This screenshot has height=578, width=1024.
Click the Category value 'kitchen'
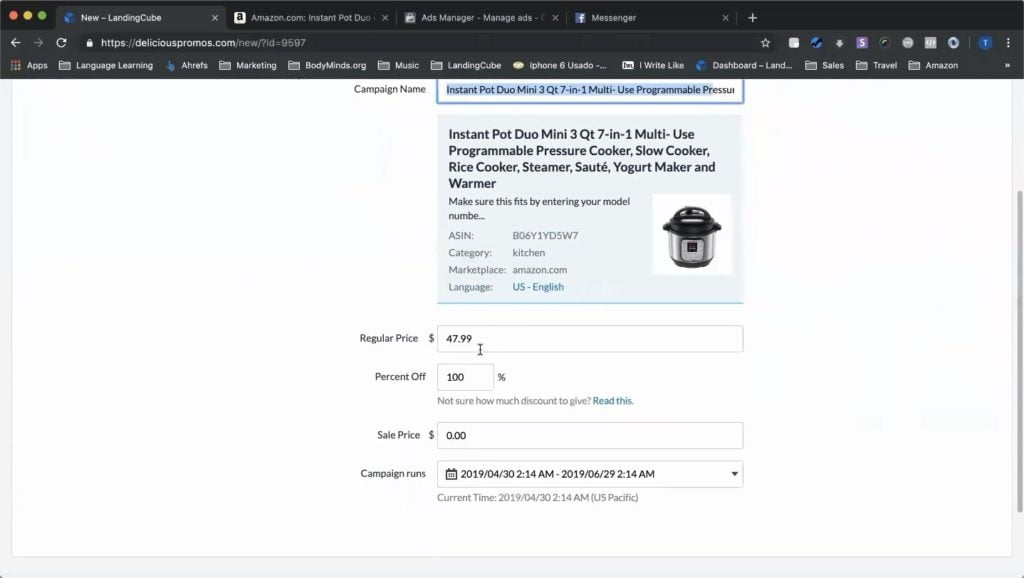528,253
